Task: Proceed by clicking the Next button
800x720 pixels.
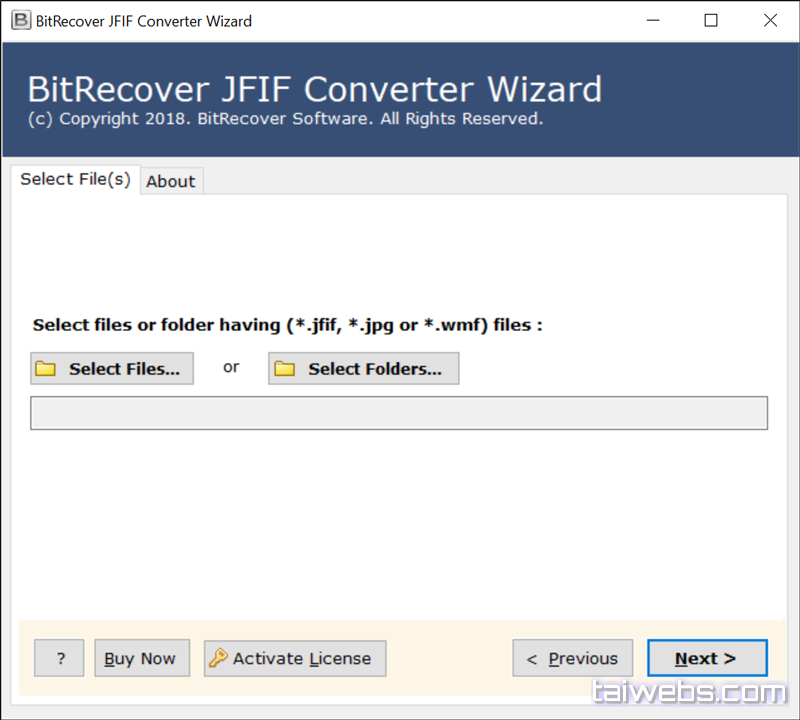Action: click(x=706, y=659)
